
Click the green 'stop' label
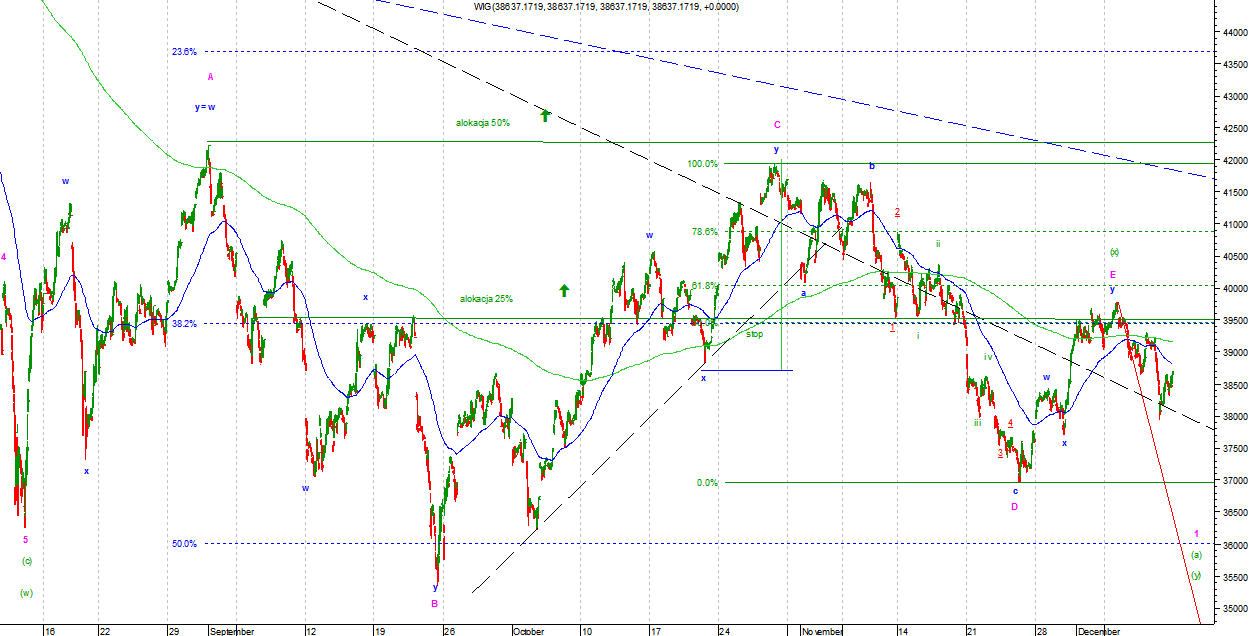(754, 334)
